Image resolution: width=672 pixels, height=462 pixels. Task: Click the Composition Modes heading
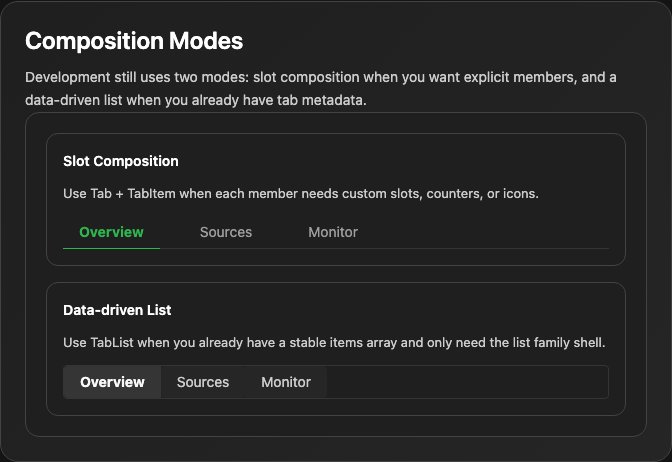coord(134,41)
